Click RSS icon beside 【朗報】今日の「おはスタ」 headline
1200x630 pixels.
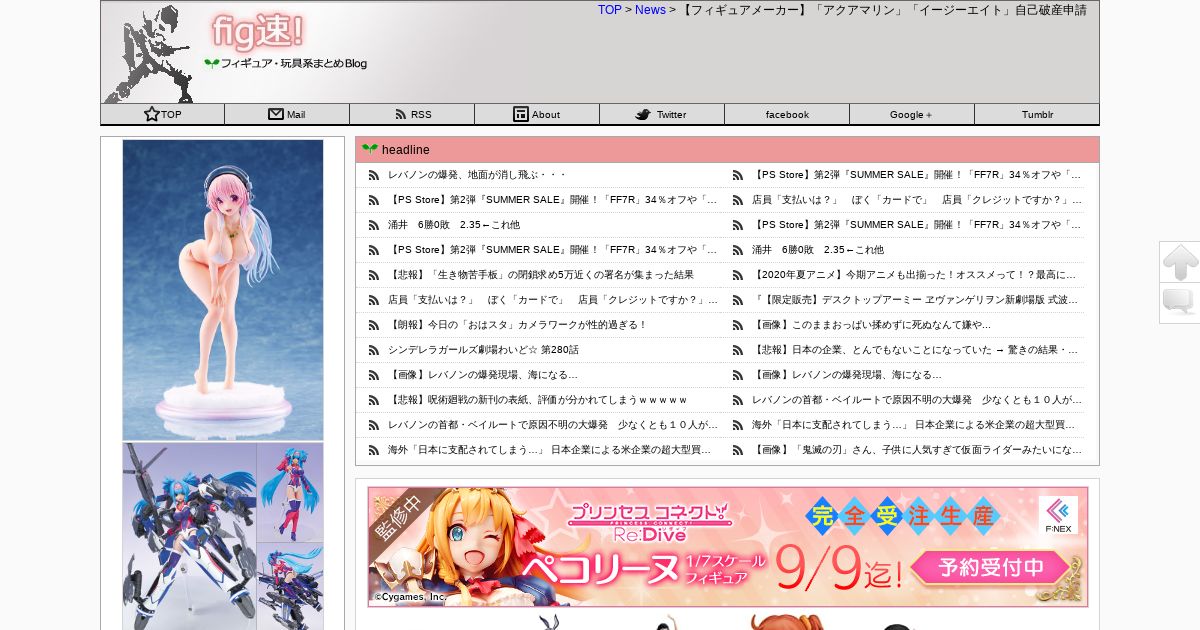373,325
